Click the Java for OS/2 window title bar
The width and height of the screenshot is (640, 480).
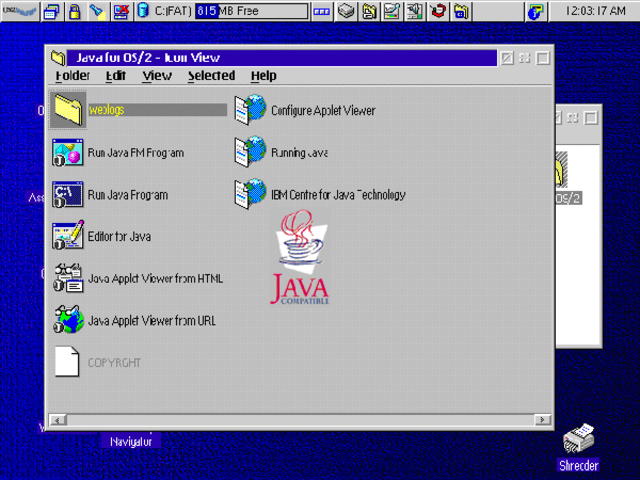(282, 58)
